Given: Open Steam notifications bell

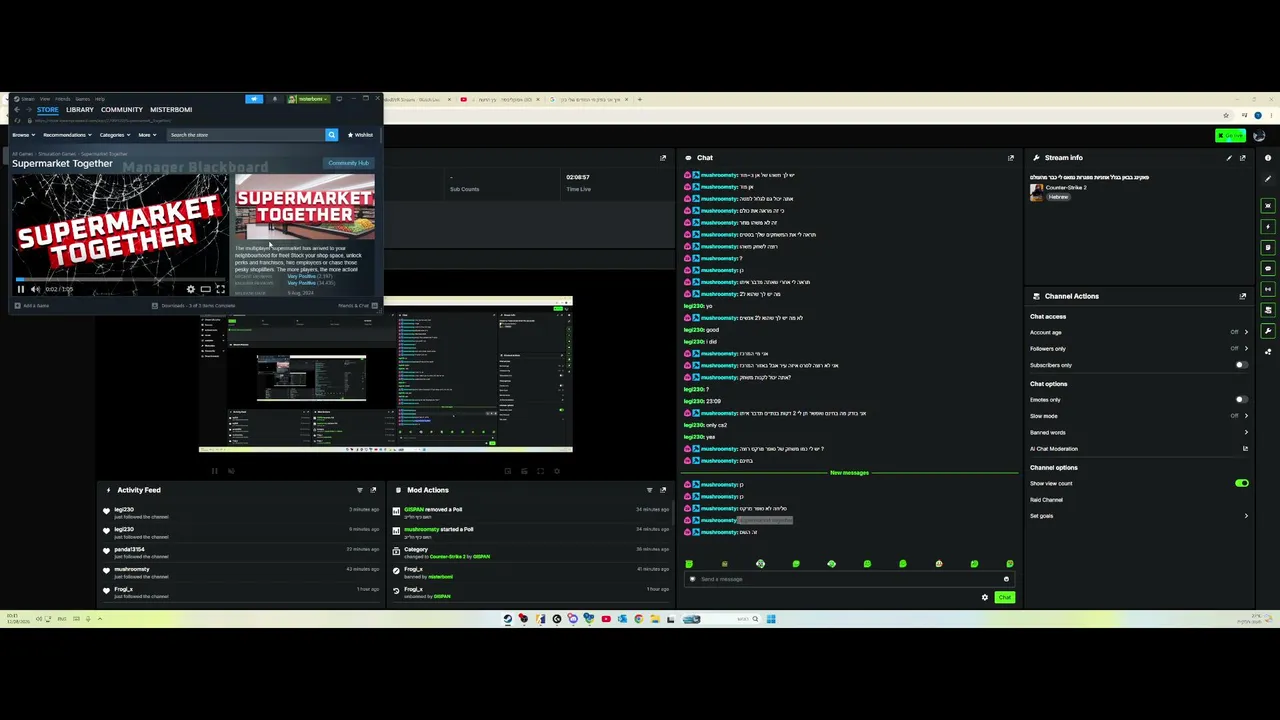Looking at the screenshot, I should click(275, 99).
